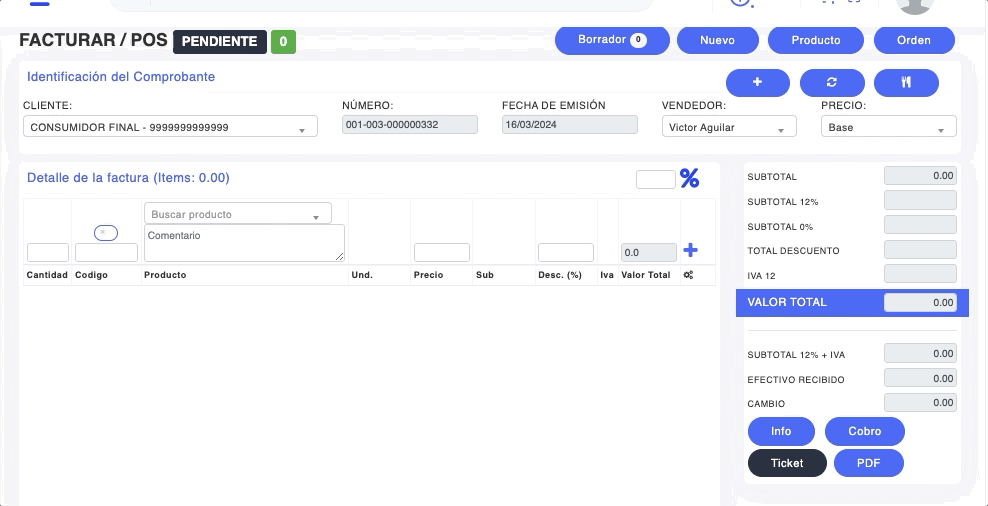Click the Borrador button
Screen dimensions: 988x506
(x=611, y=40)
